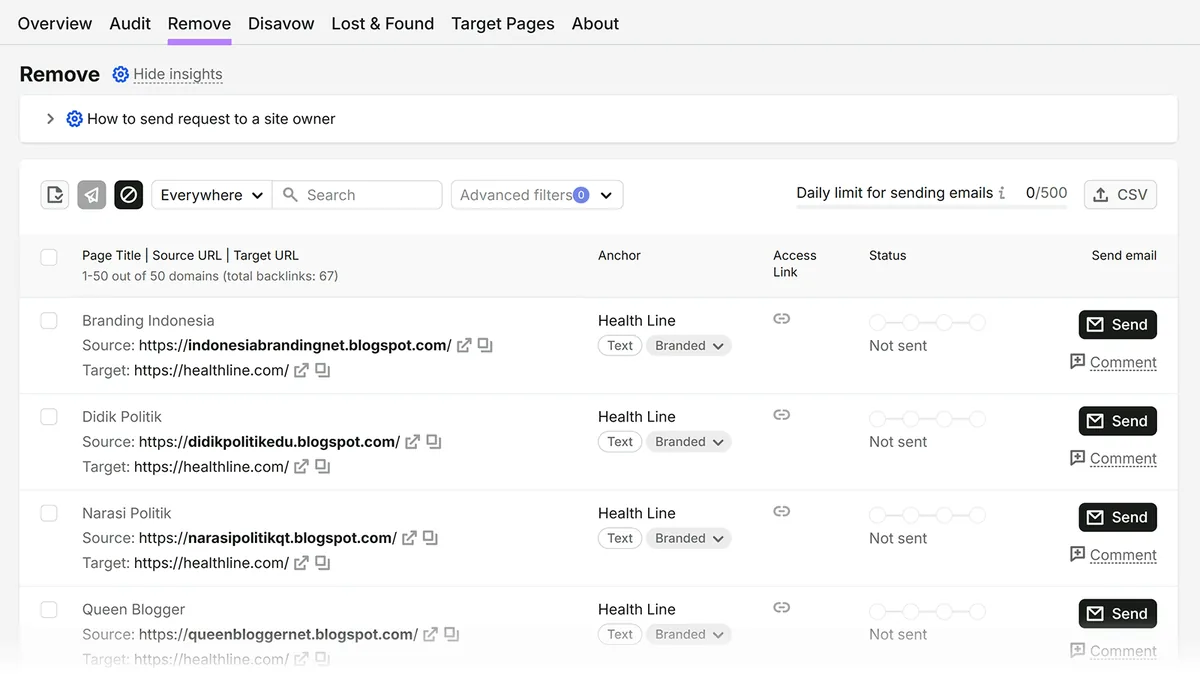
Task: Open narasipolitikqt source URL external link icon
Action: (x=410, y=538)
